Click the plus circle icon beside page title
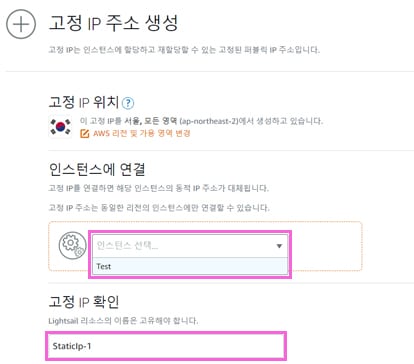 tap(21, 24)
